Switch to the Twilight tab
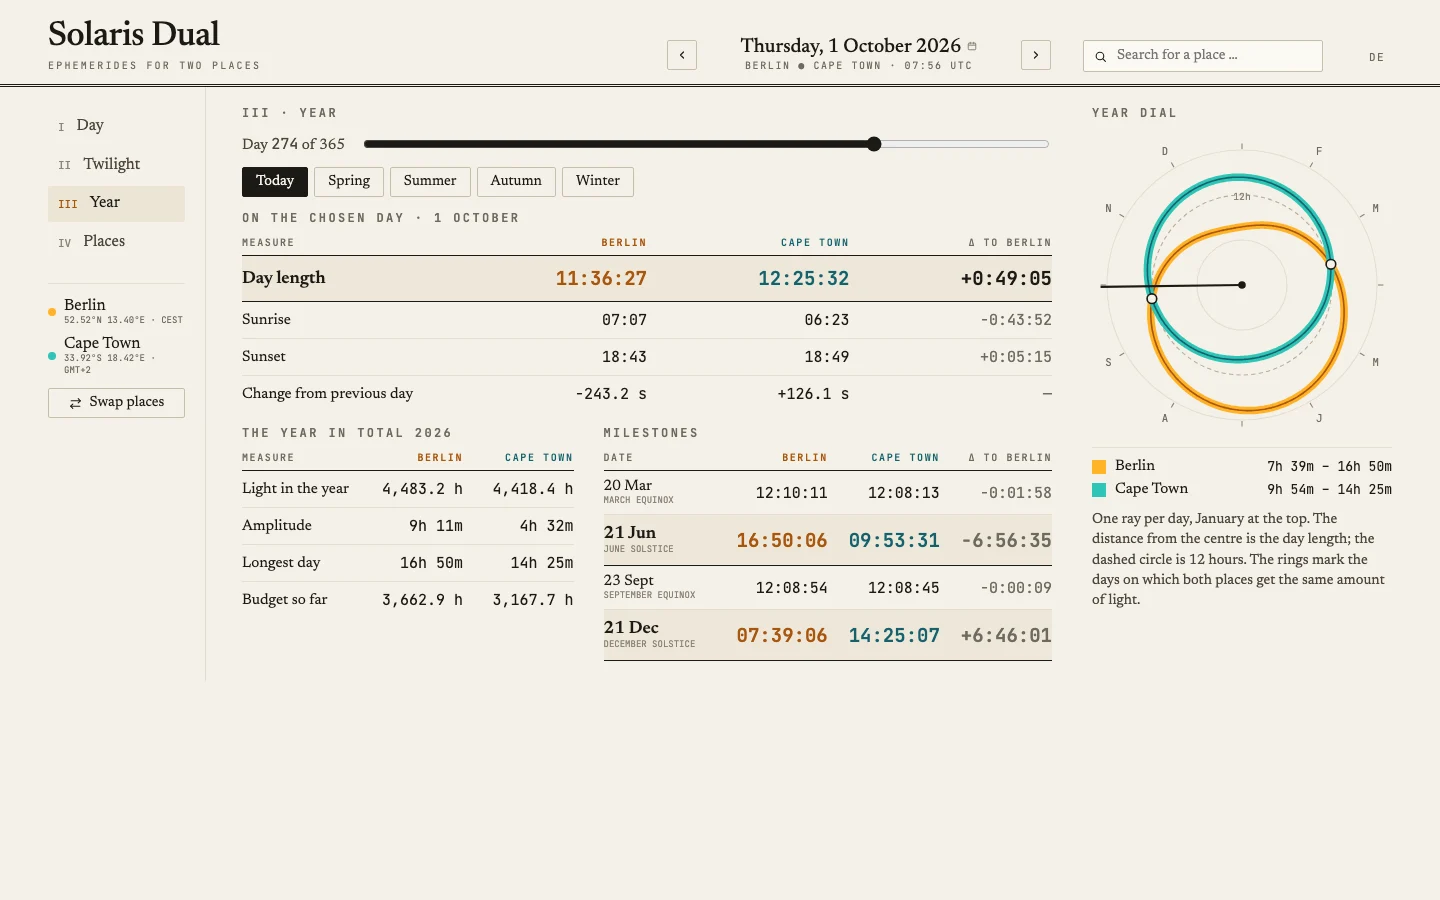 click(116, 165)
